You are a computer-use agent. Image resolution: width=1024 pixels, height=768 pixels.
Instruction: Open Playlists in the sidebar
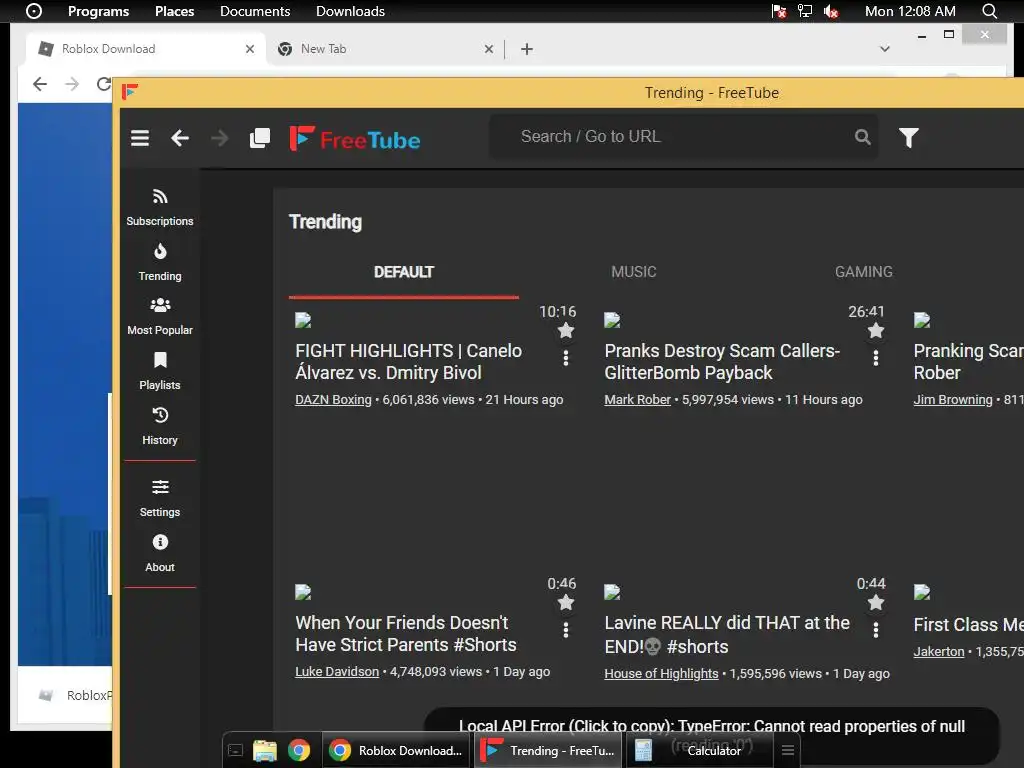[x=160, y=372]
